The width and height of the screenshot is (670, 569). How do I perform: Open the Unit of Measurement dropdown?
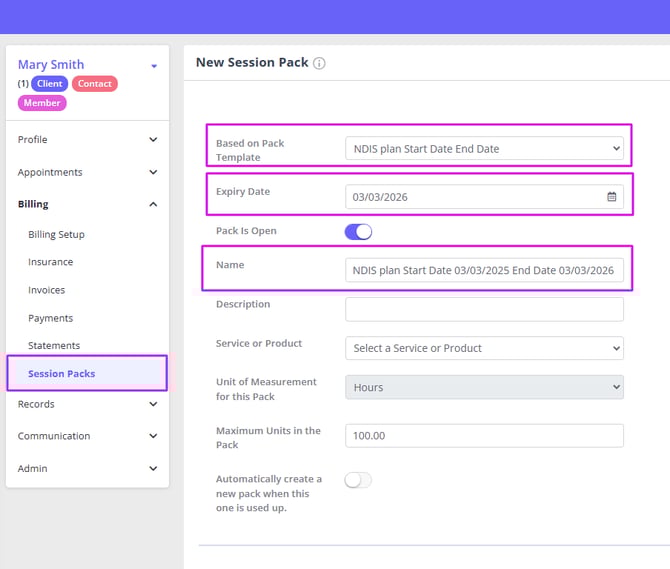pos(484,387)
